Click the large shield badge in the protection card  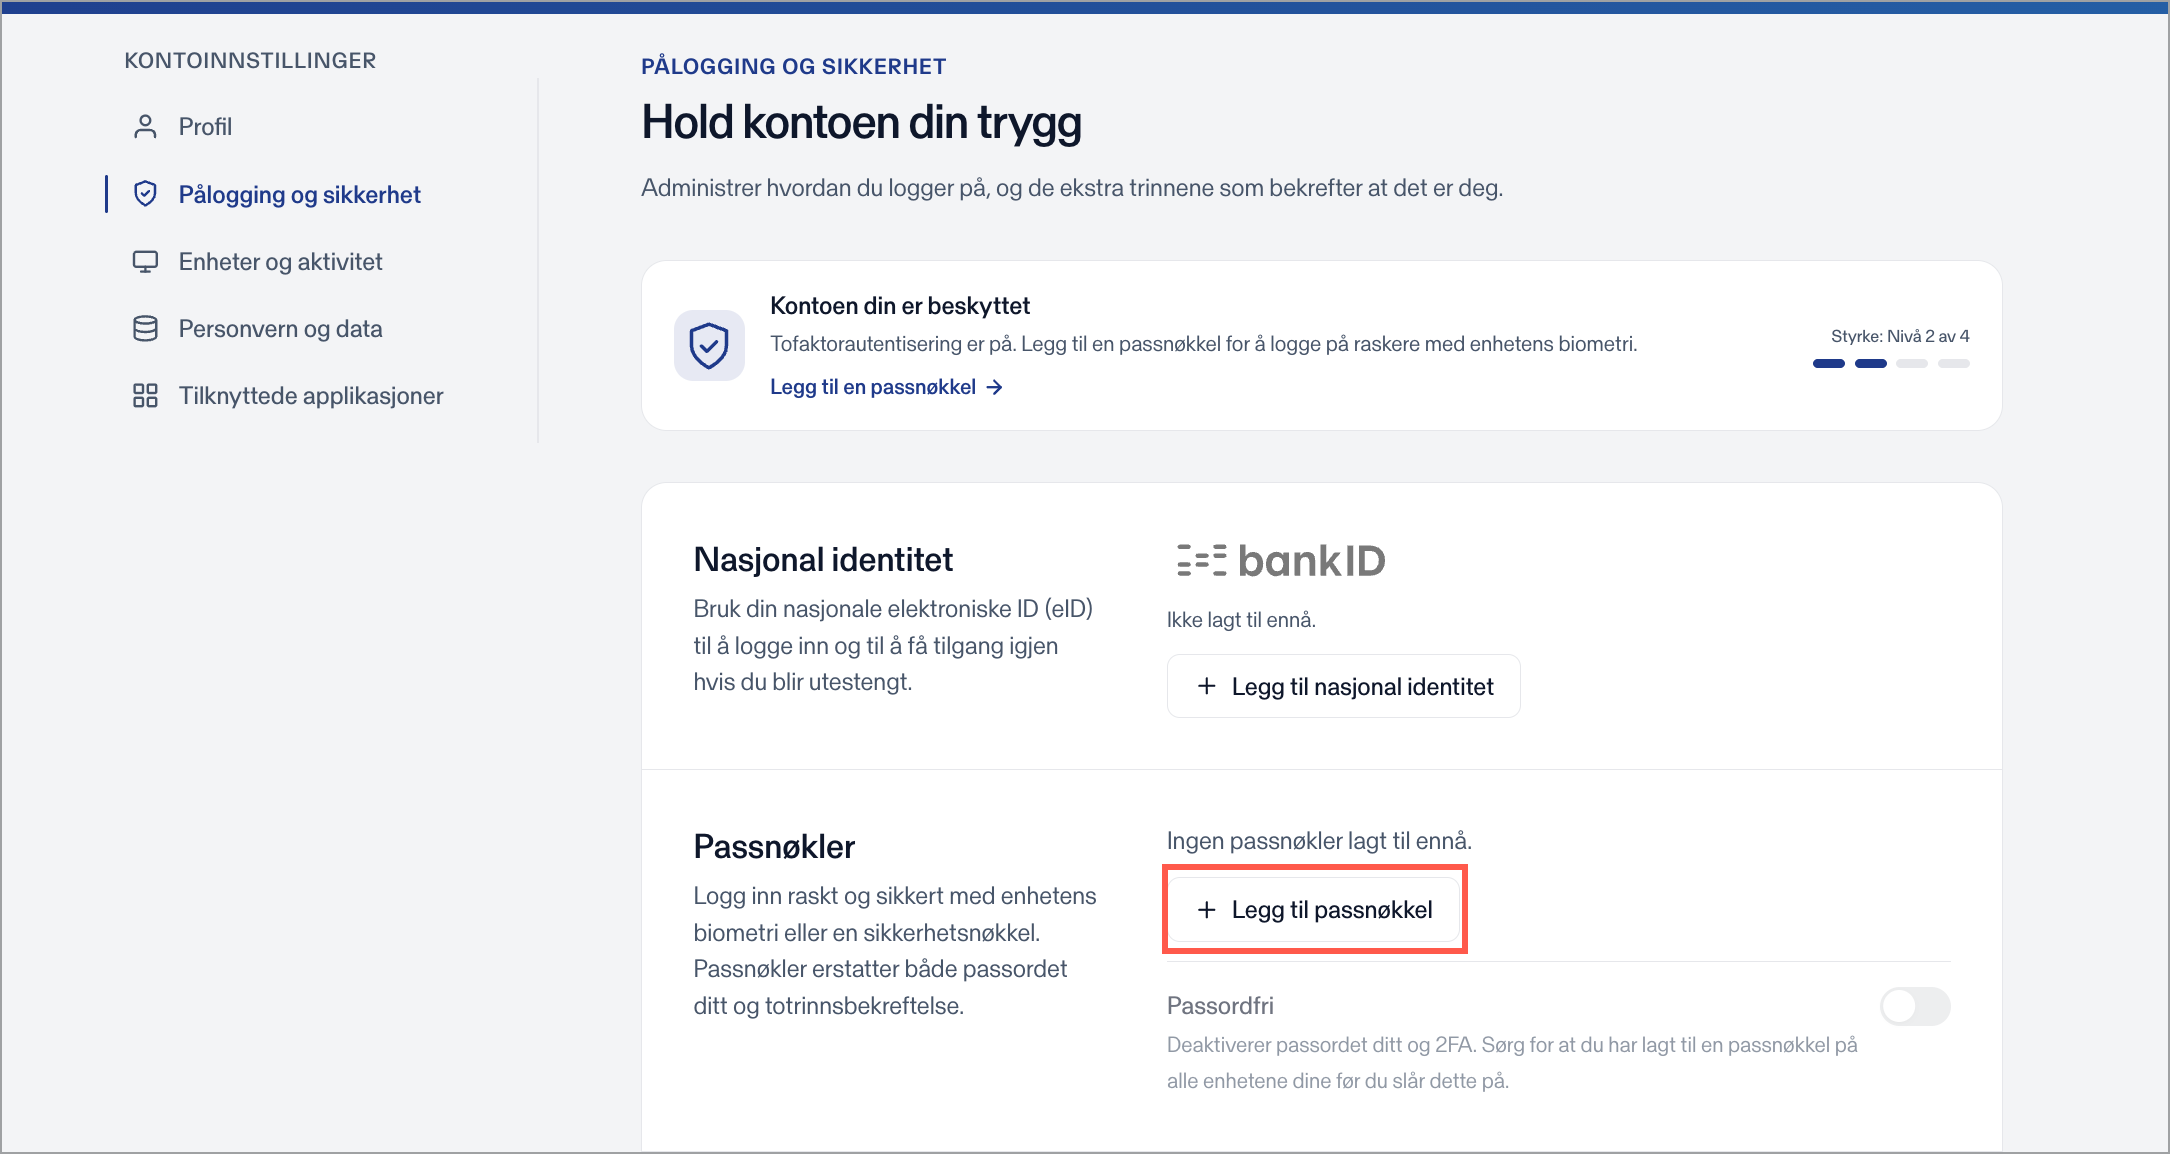tap(709, 345)
